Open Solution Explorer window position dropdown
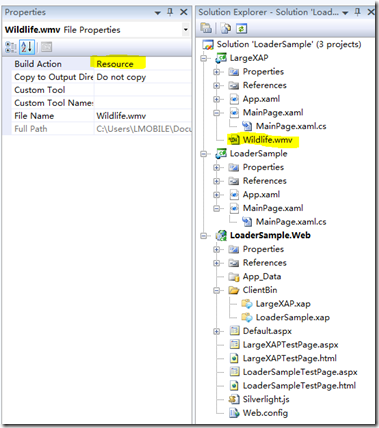This screenshot has height=428, width=379. click(x=345, y=13)
